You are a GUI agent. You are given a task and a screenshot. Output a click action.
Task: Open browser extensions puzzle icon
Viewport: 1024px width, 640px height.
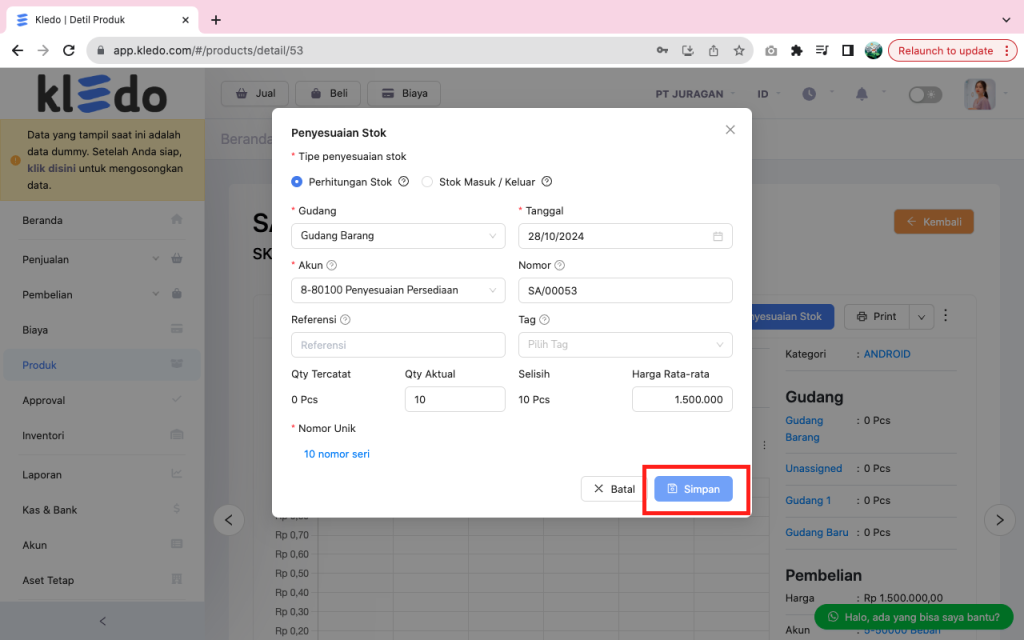click(x=796, y=50)
